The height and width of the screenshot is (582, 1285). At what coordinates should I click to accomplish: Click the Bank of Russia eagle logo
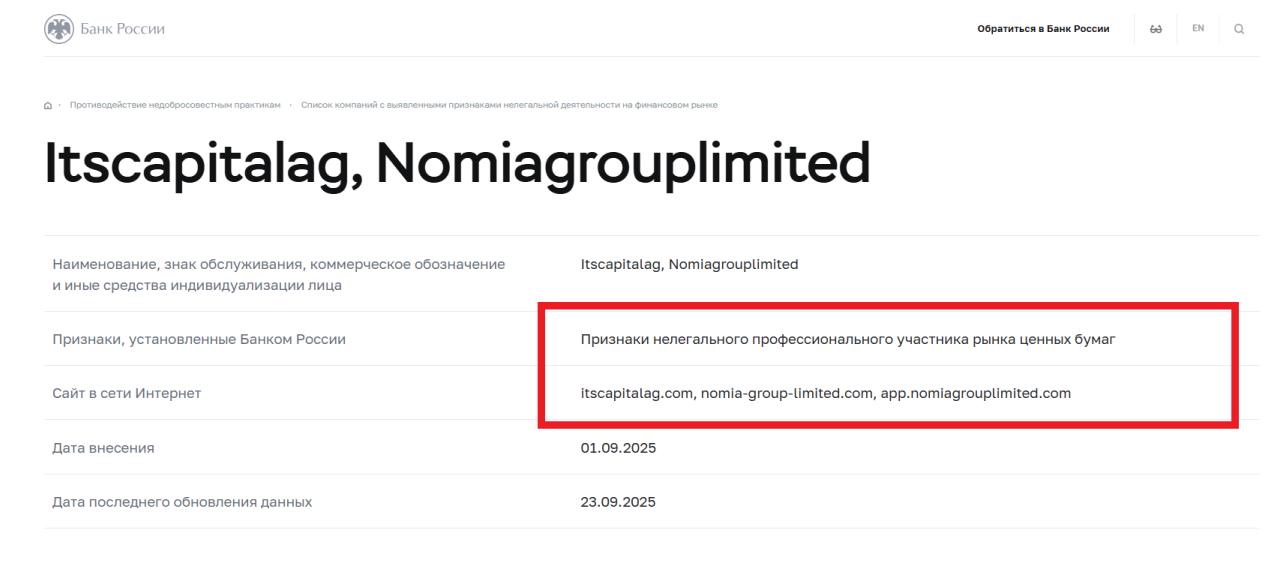point(59,29)
